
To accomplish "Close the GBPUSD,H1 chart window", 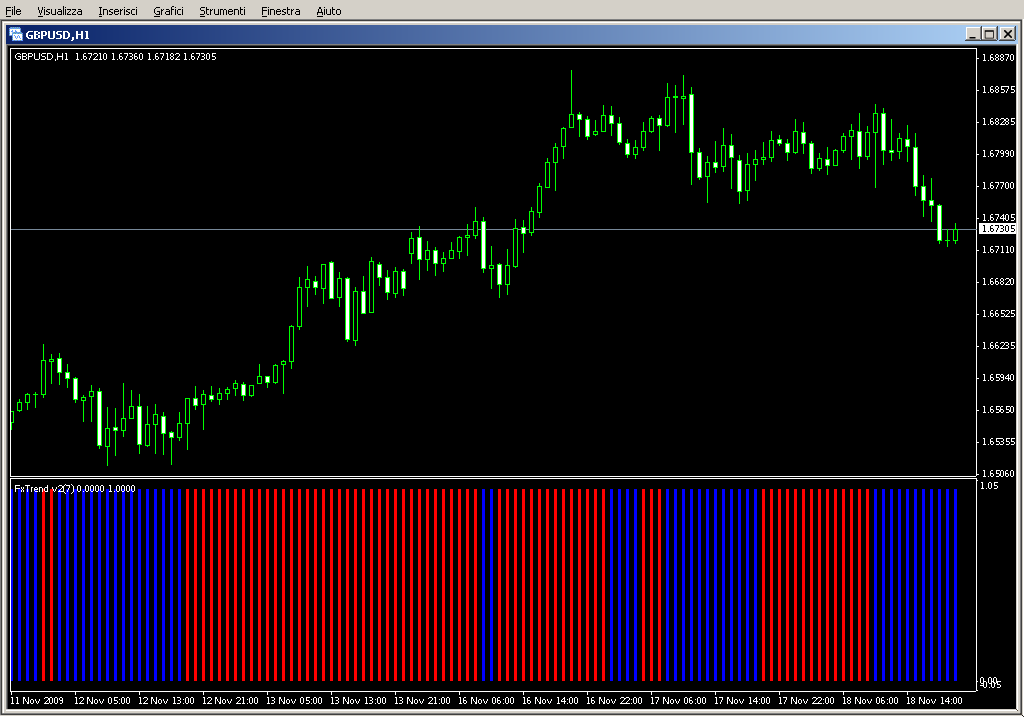I will coord(1007,34).
